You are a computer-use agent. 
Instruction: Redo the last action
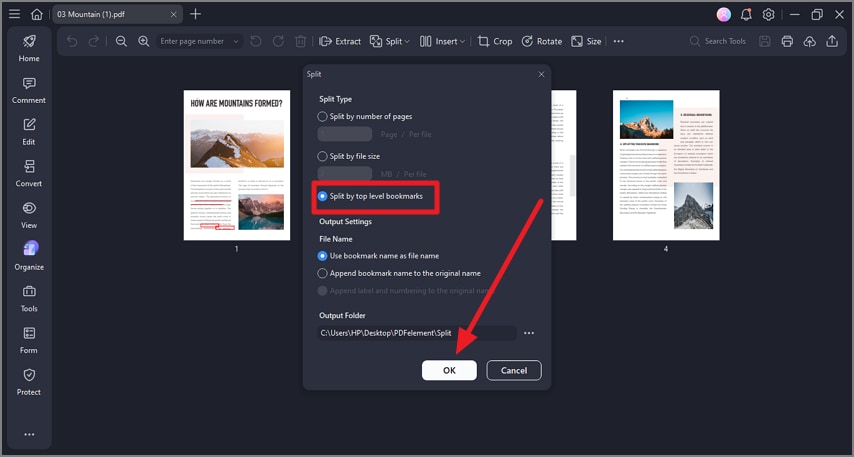click(94, 41)
